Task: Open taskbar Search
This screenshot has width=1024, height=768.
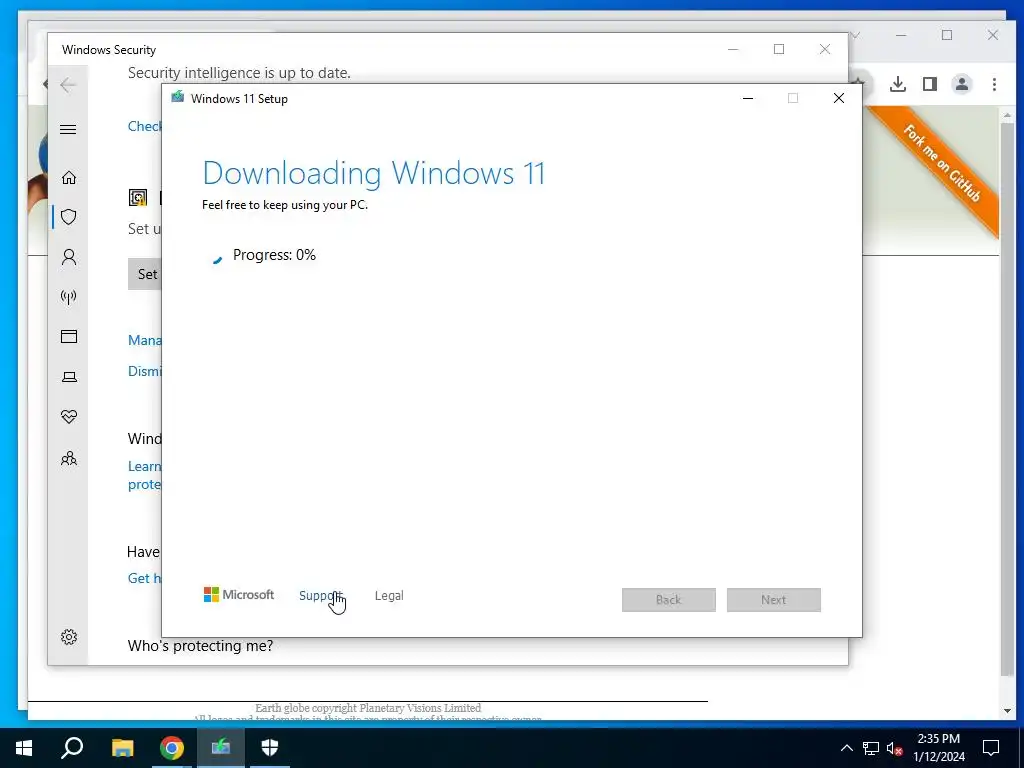Action: (x=72, y=748)
